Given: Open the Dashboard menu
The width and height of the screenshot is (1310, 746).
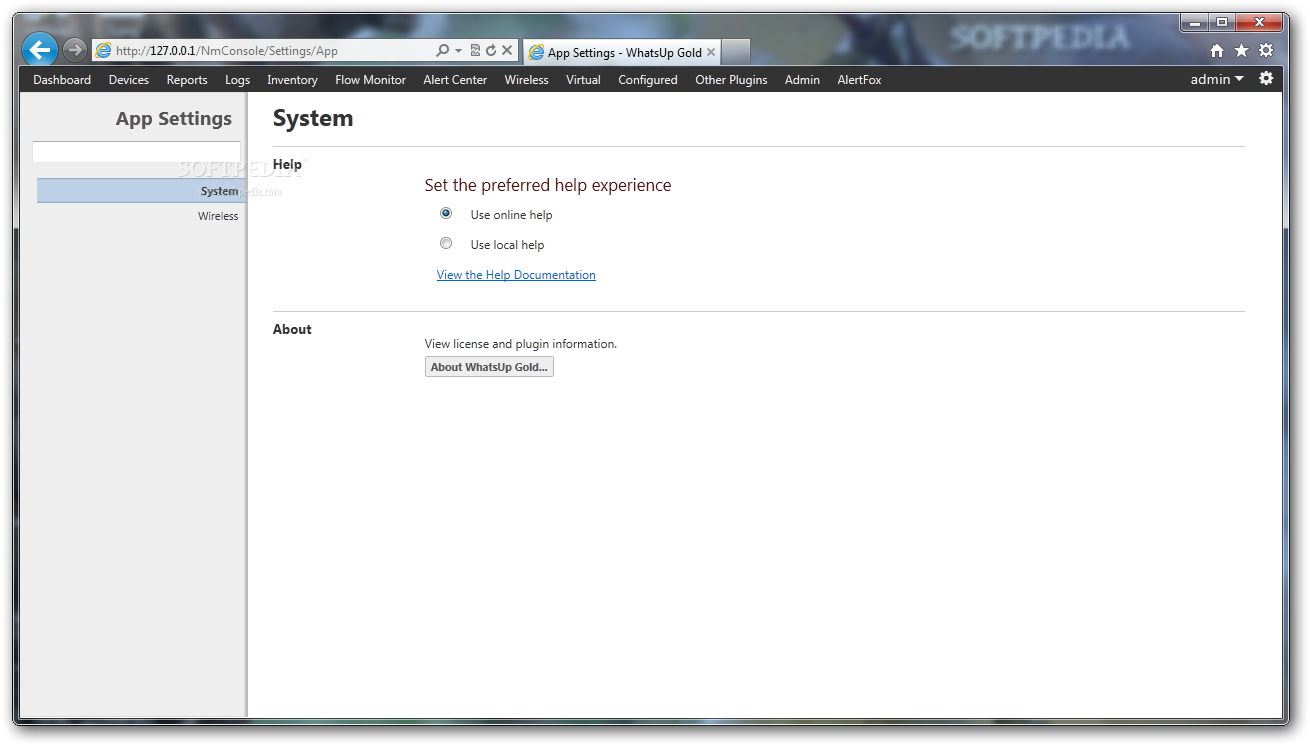Looking at the screenshot, I should pos(62,80).
